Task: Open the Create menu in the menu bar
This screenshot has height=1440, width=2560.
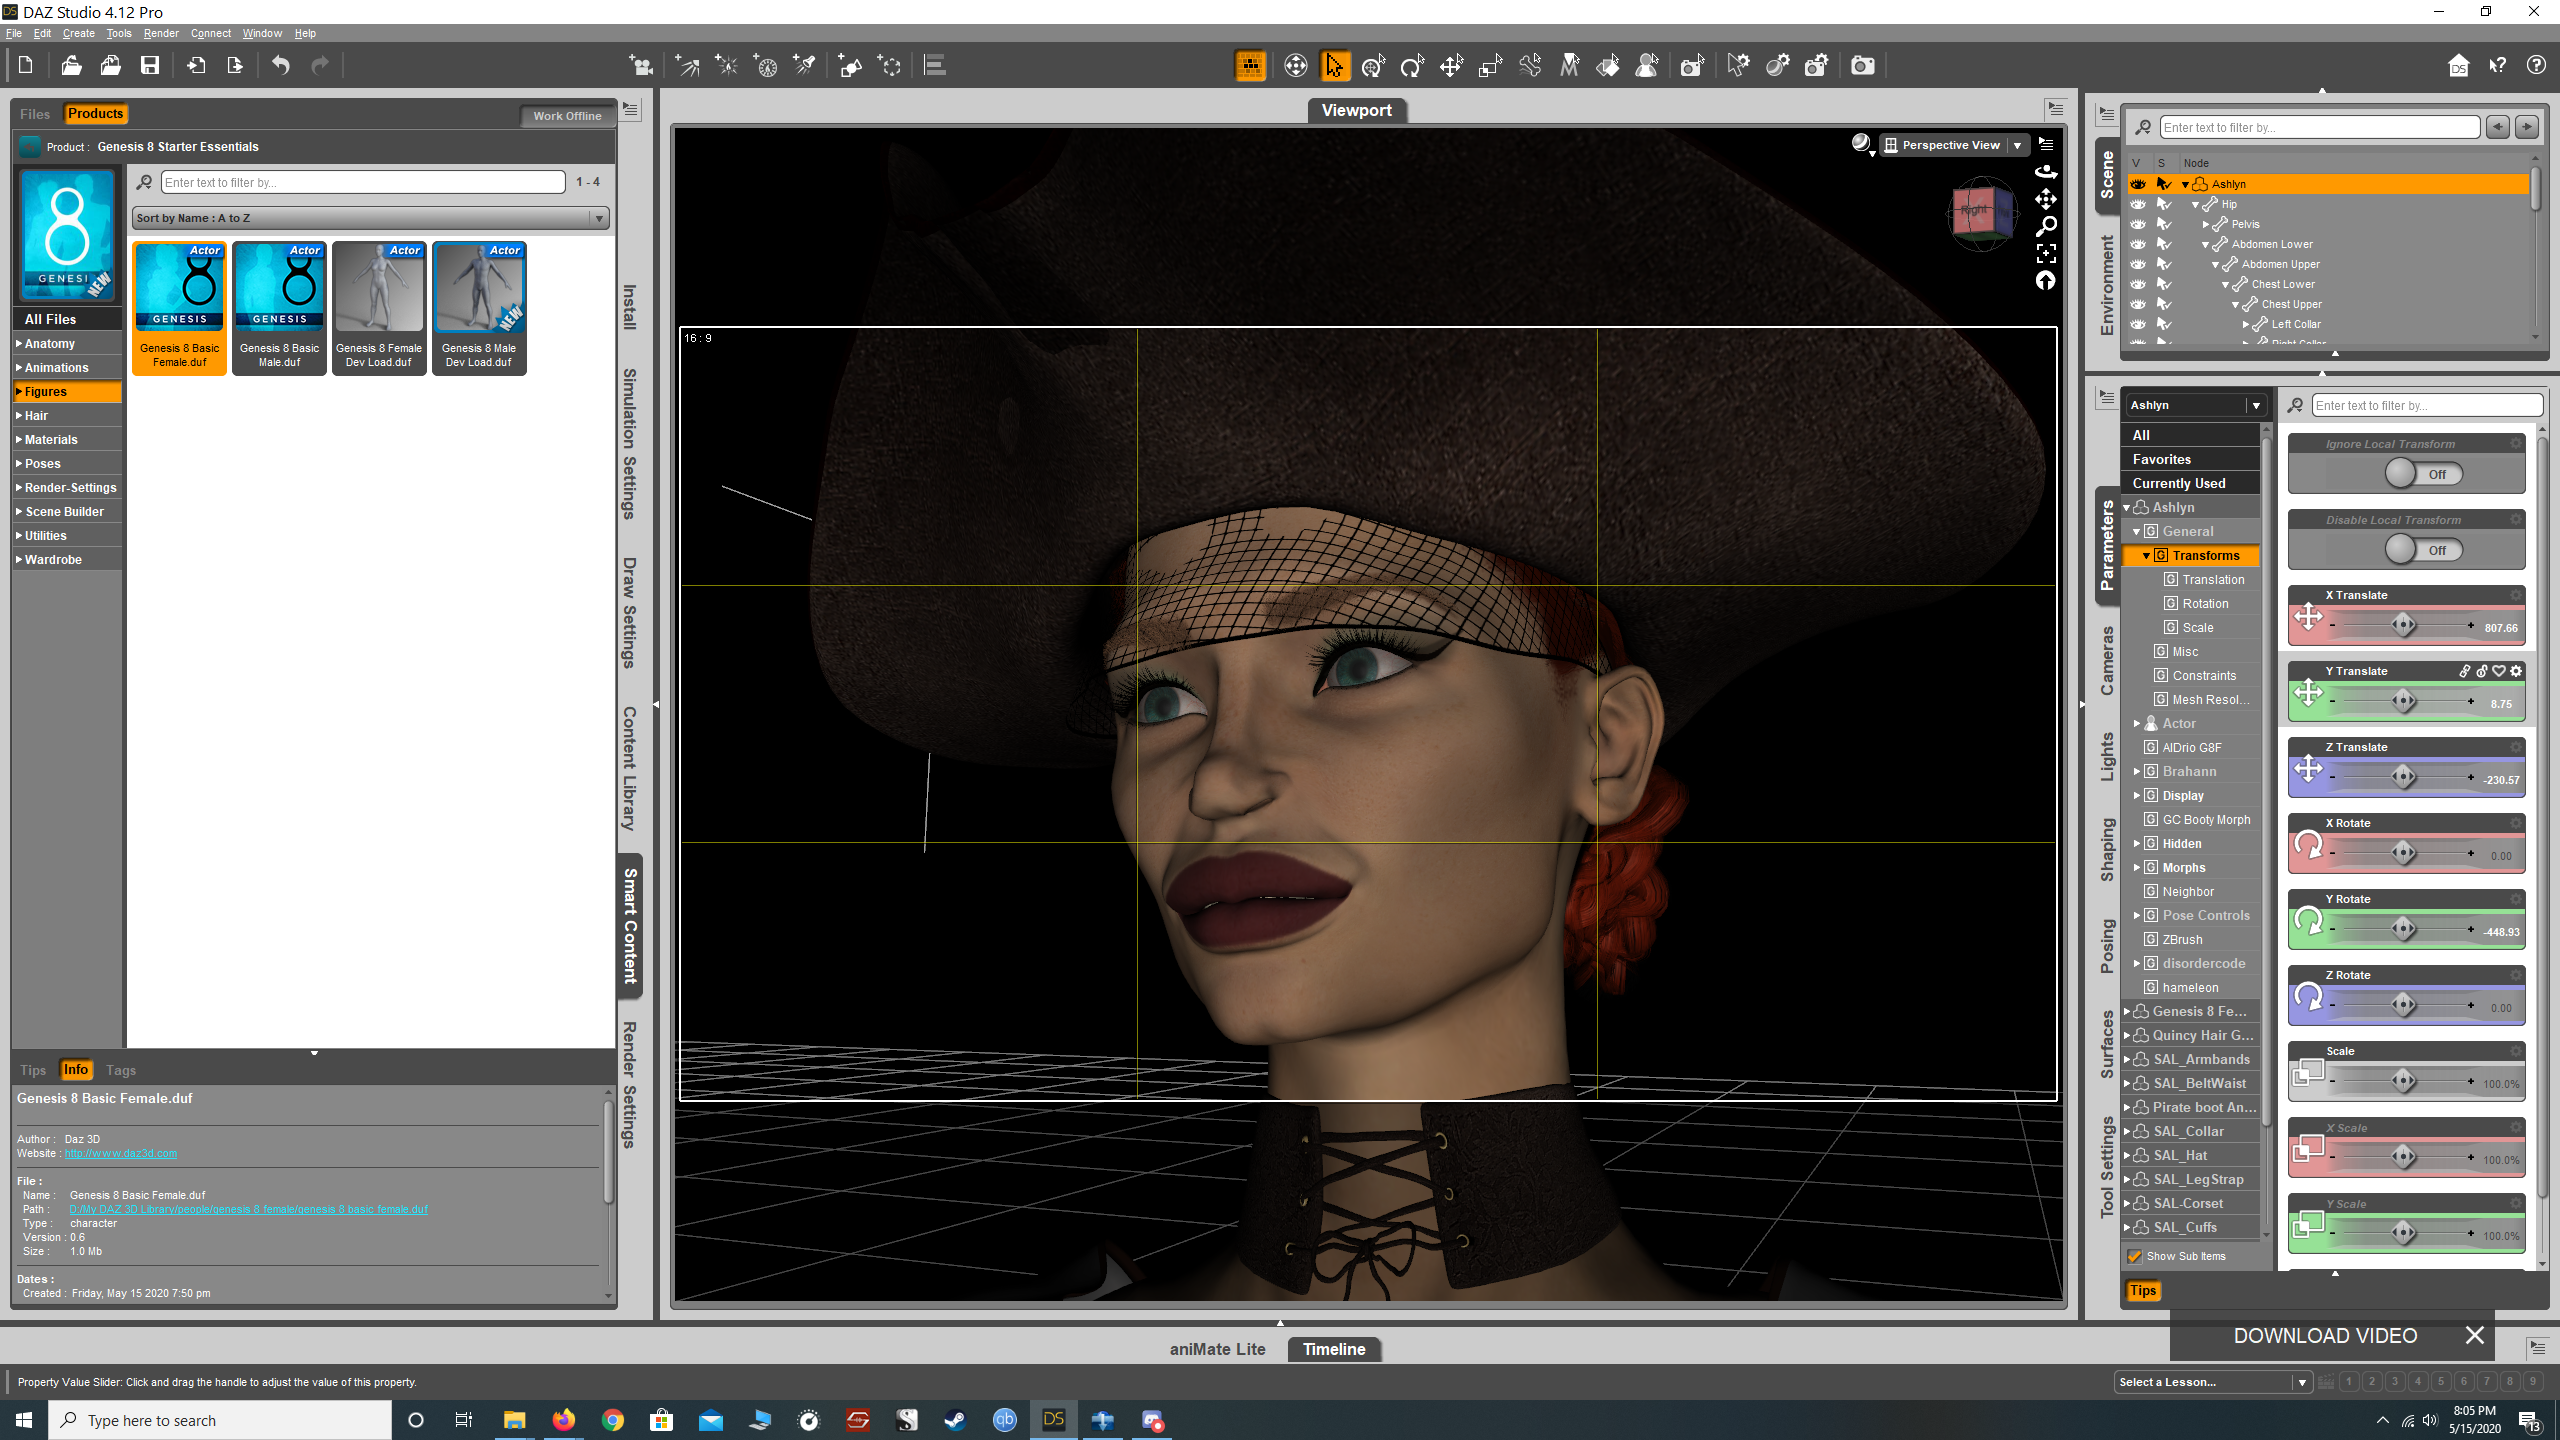Action: tap(79, 33)
